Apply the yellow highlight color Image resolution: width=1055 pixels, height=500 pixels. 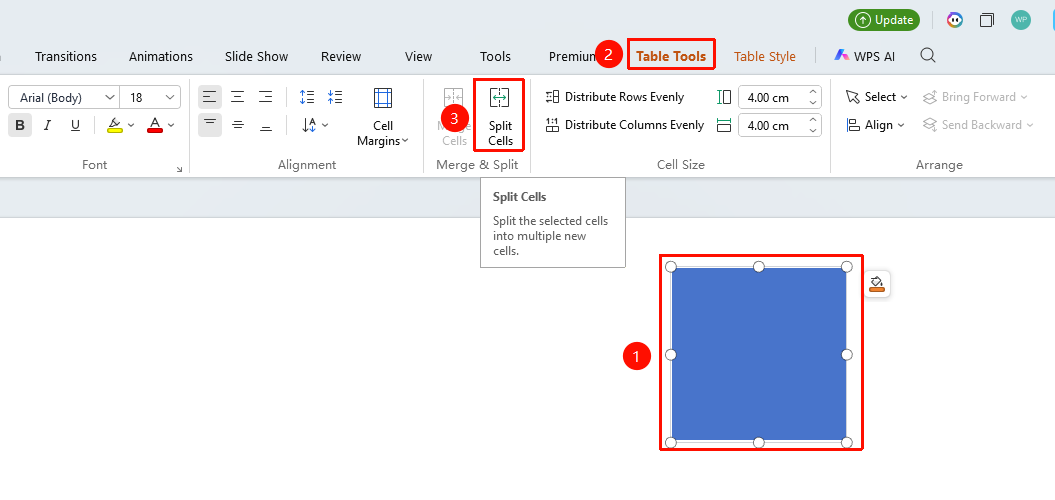point(115,125)
